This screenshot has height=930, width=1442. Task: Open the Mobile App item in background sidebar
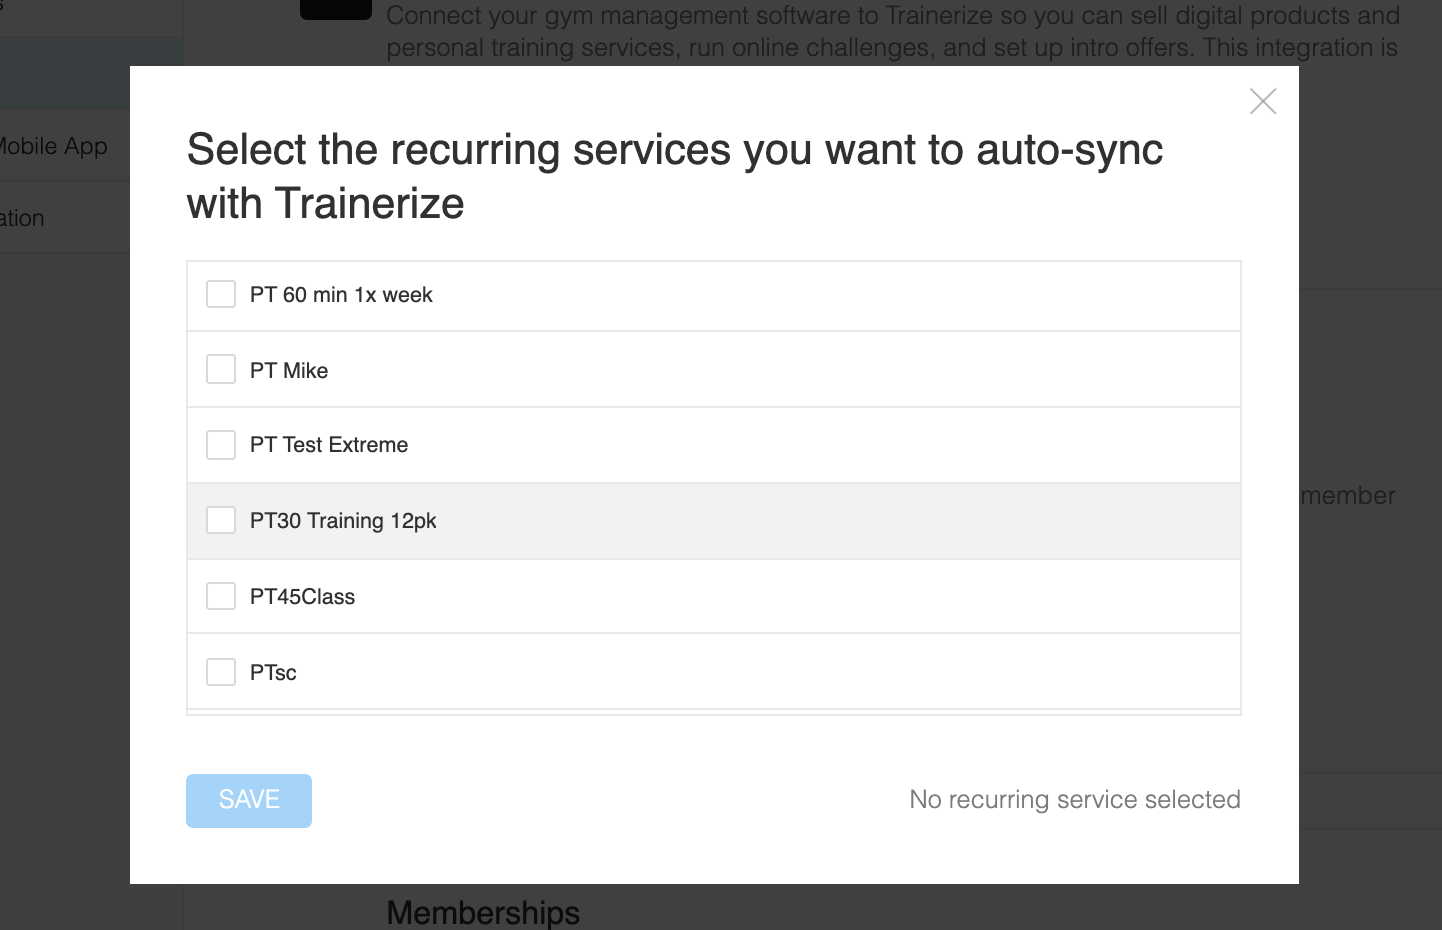(x=53, y=146)
